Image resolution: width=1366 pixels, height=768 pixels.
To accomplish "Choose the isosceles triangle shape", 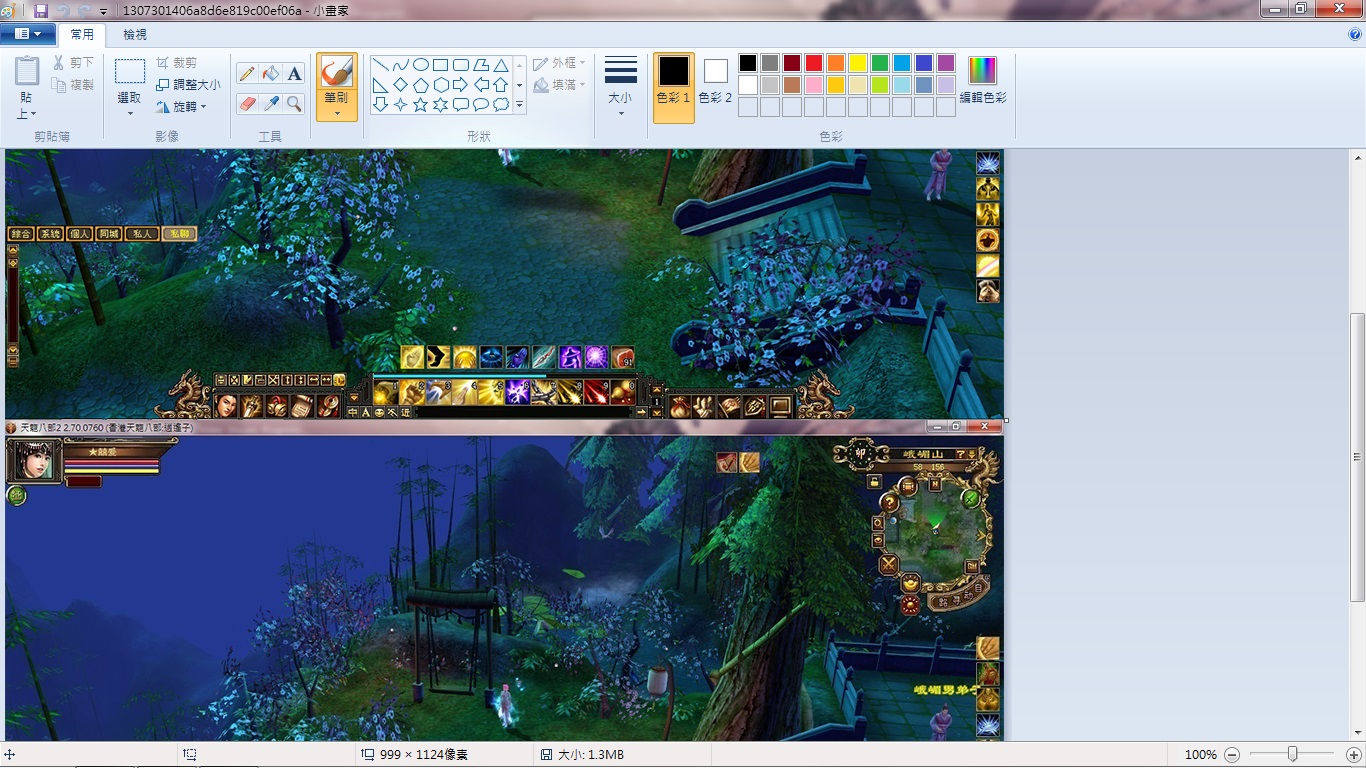I will [x=501, y=65].
